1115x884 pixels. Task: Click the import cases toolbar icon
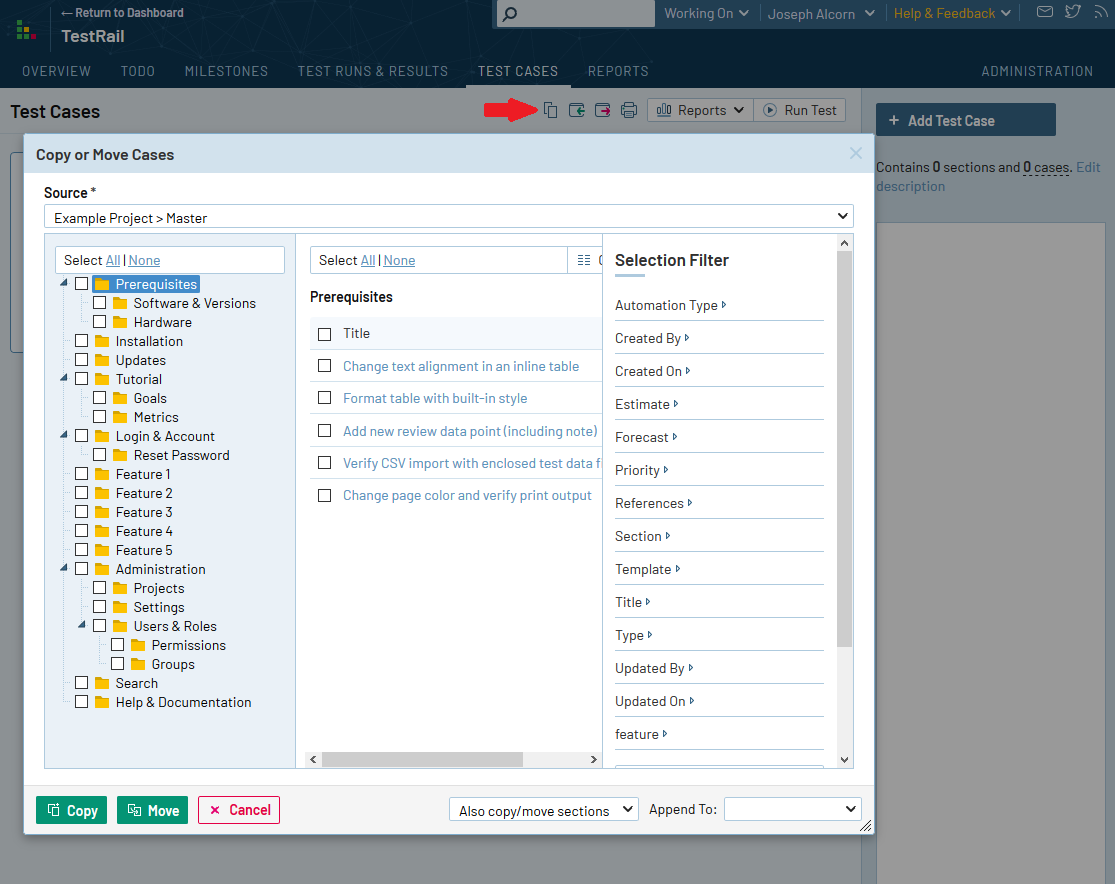577,110
